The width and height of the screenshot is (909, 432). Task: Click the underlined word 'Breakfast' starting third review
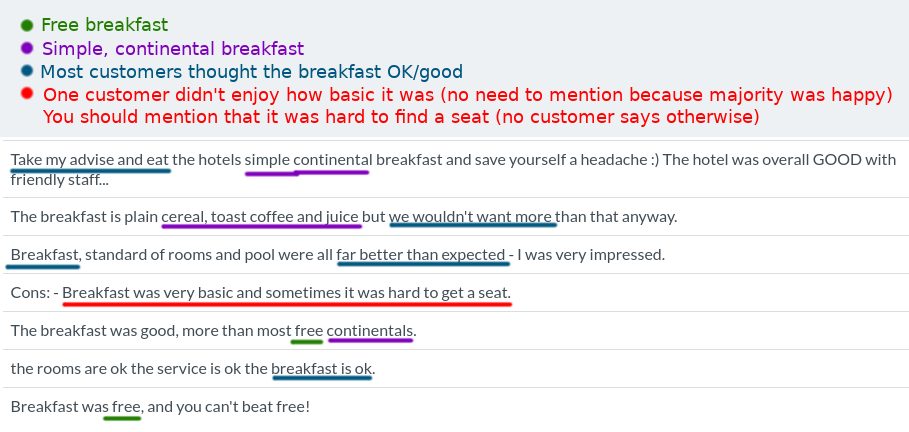[45, 255]
